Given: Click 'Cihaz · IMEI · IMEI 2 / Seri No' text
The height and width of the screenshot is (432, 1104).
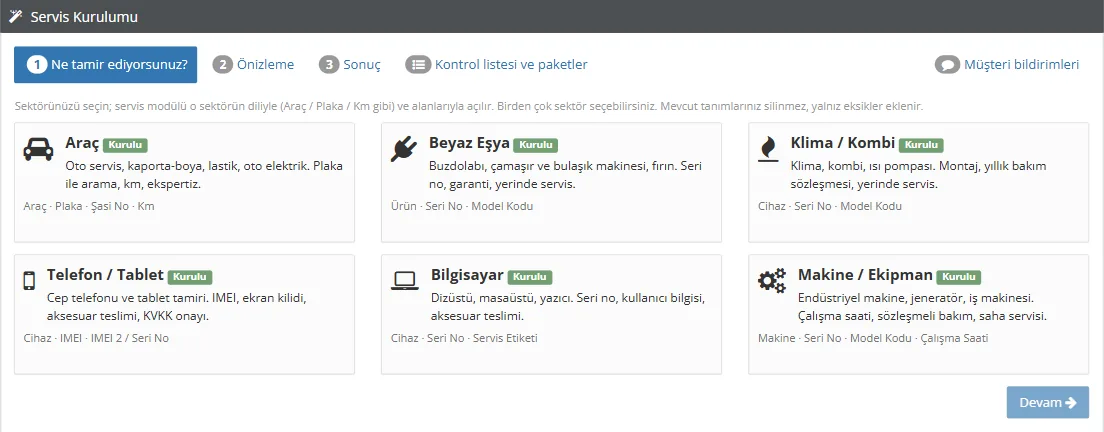Looking at the screenshot, I should pyautogui.click(x=96, y=338).
